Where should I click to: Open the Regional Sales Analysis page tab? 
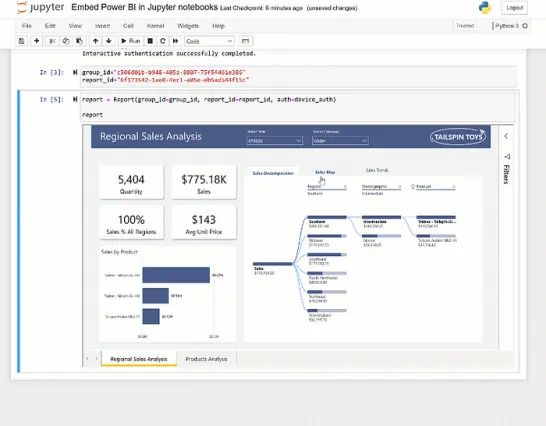[x=139, y=359]
